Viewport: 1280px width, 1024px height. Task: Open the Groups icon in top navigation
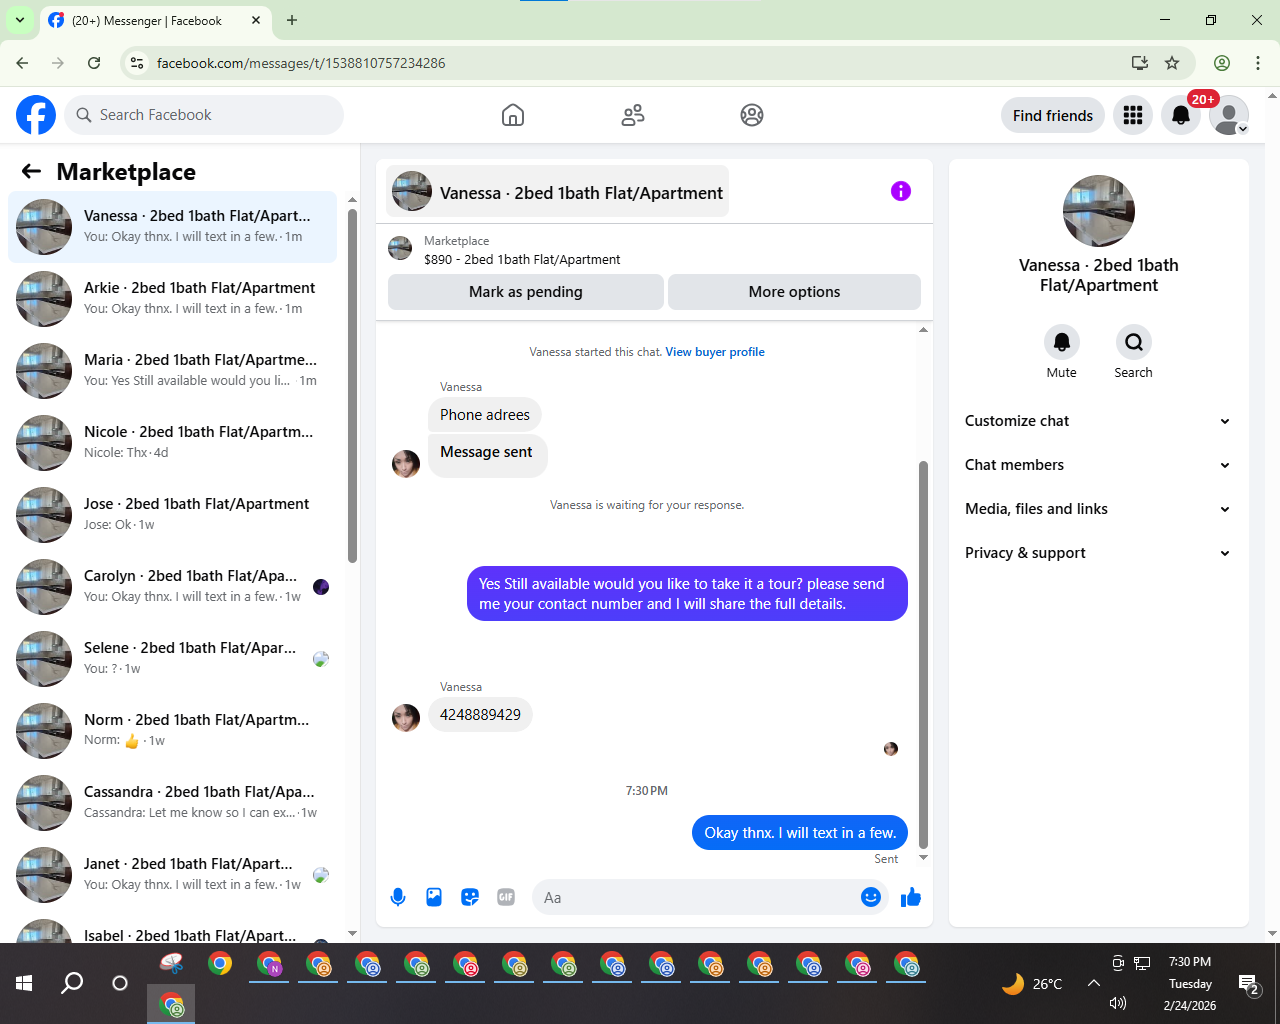pyautogui.click(x=752, y=115)
